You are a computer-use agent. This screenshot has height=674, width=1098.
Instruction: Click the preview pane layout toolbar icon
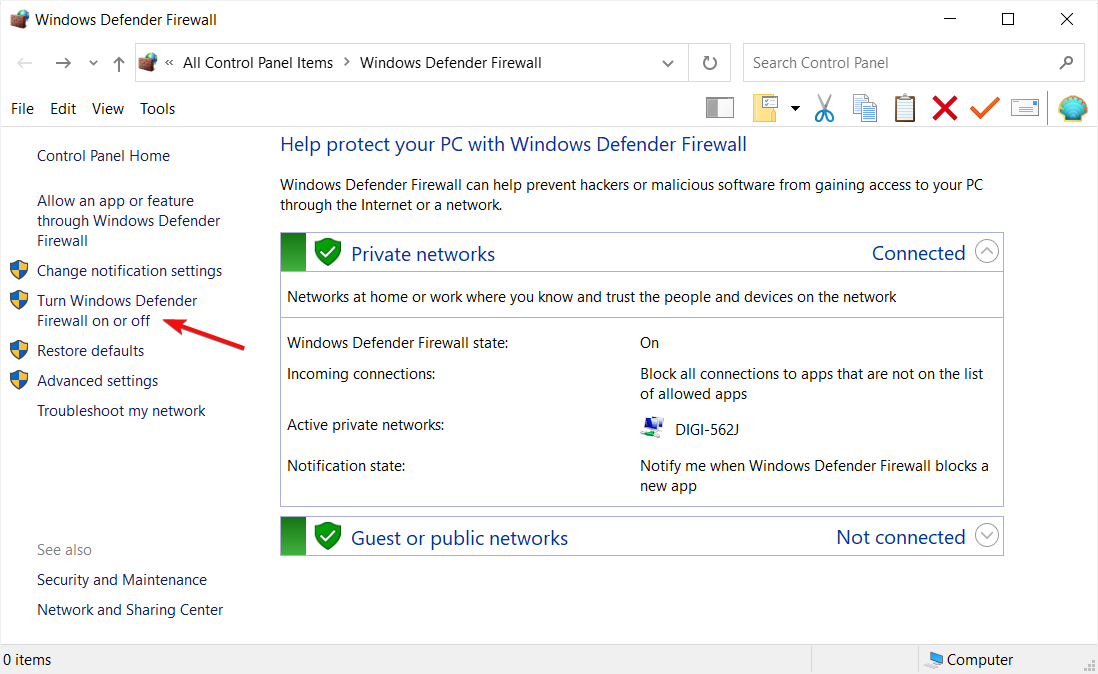(x=719, y=108)
